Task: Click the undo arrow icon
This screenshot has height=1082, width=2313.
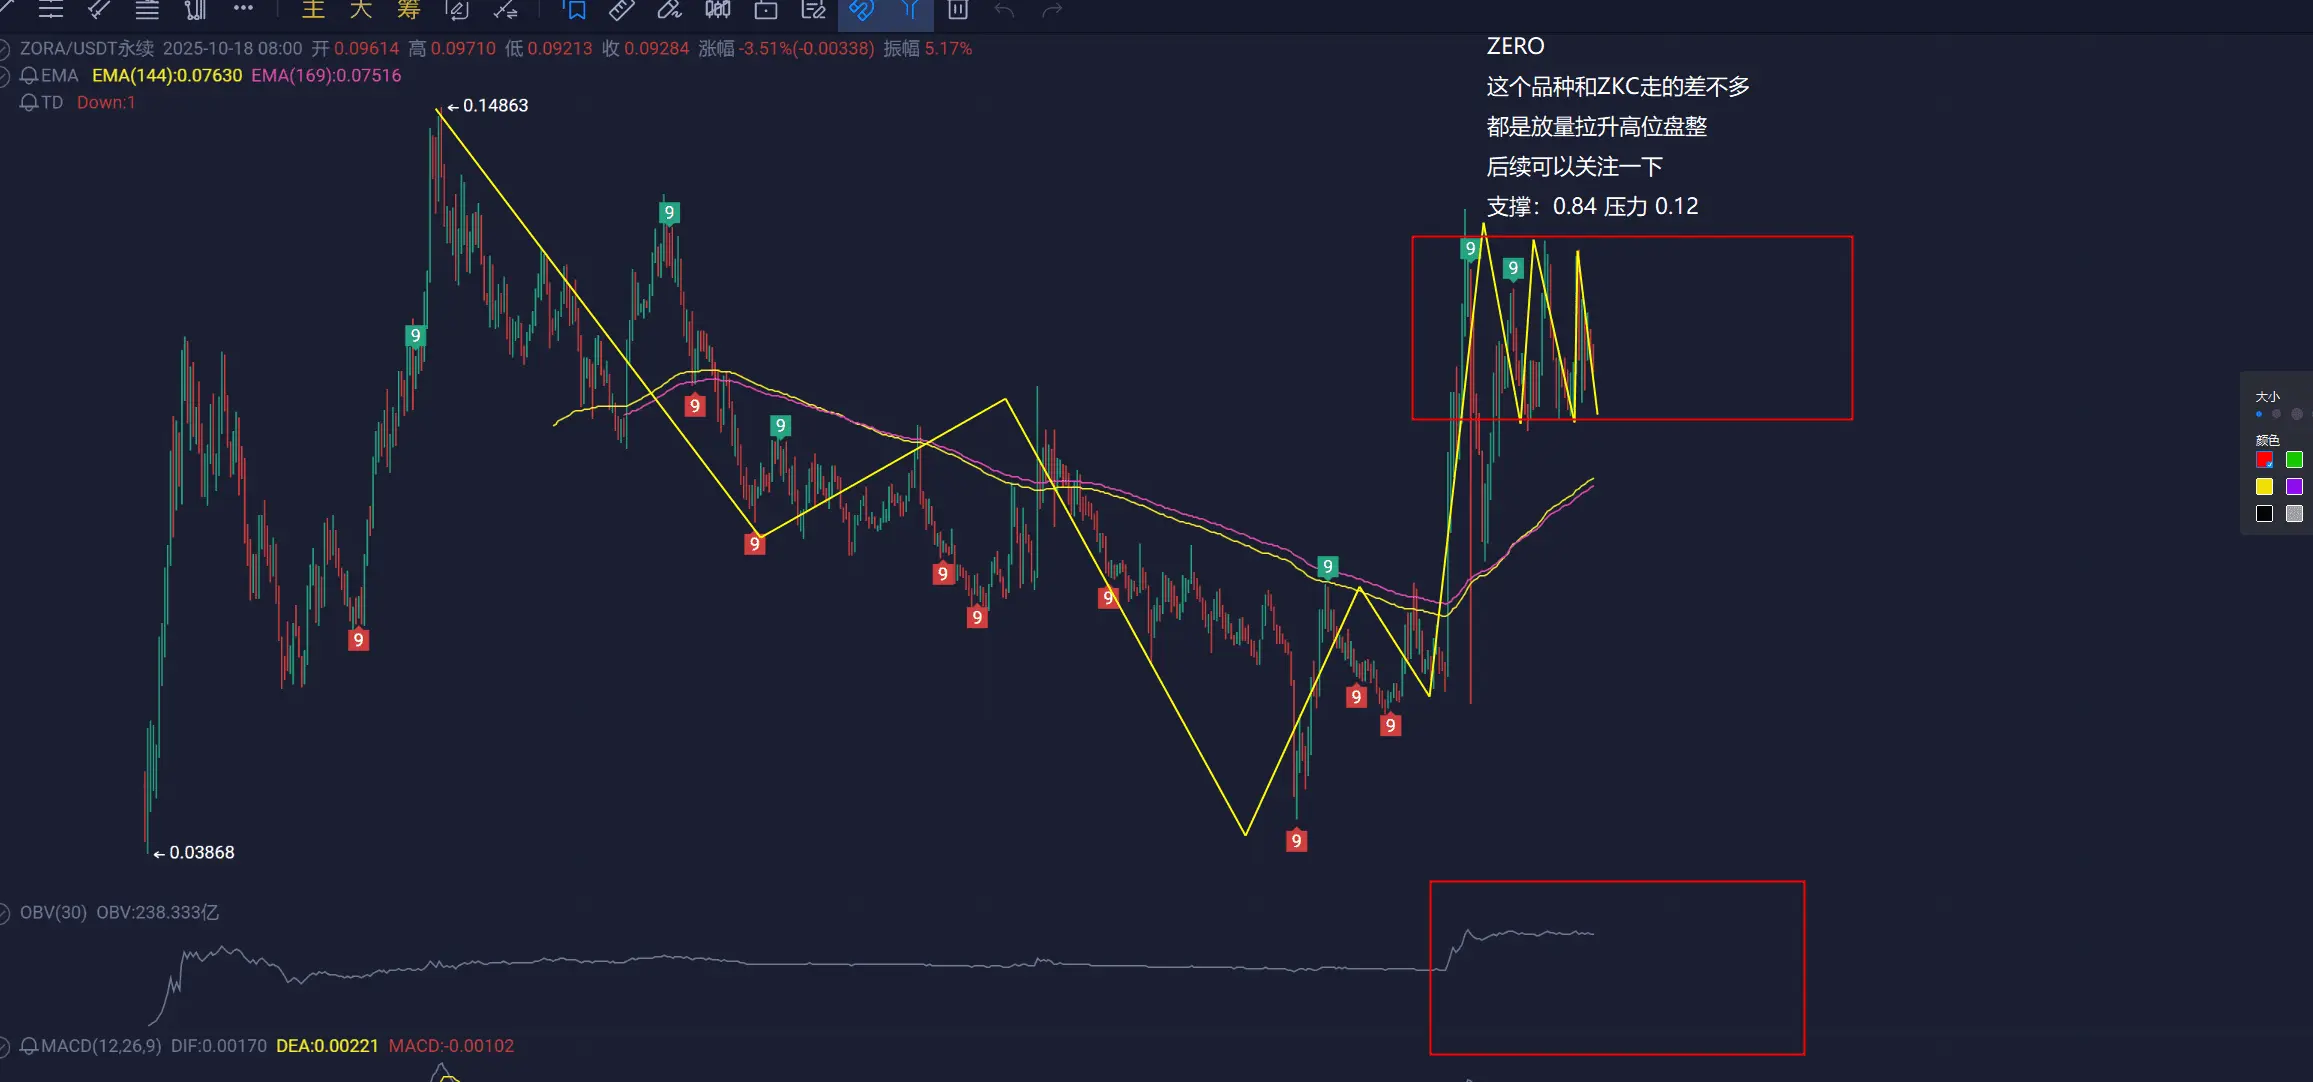Action: (1005, 10)
